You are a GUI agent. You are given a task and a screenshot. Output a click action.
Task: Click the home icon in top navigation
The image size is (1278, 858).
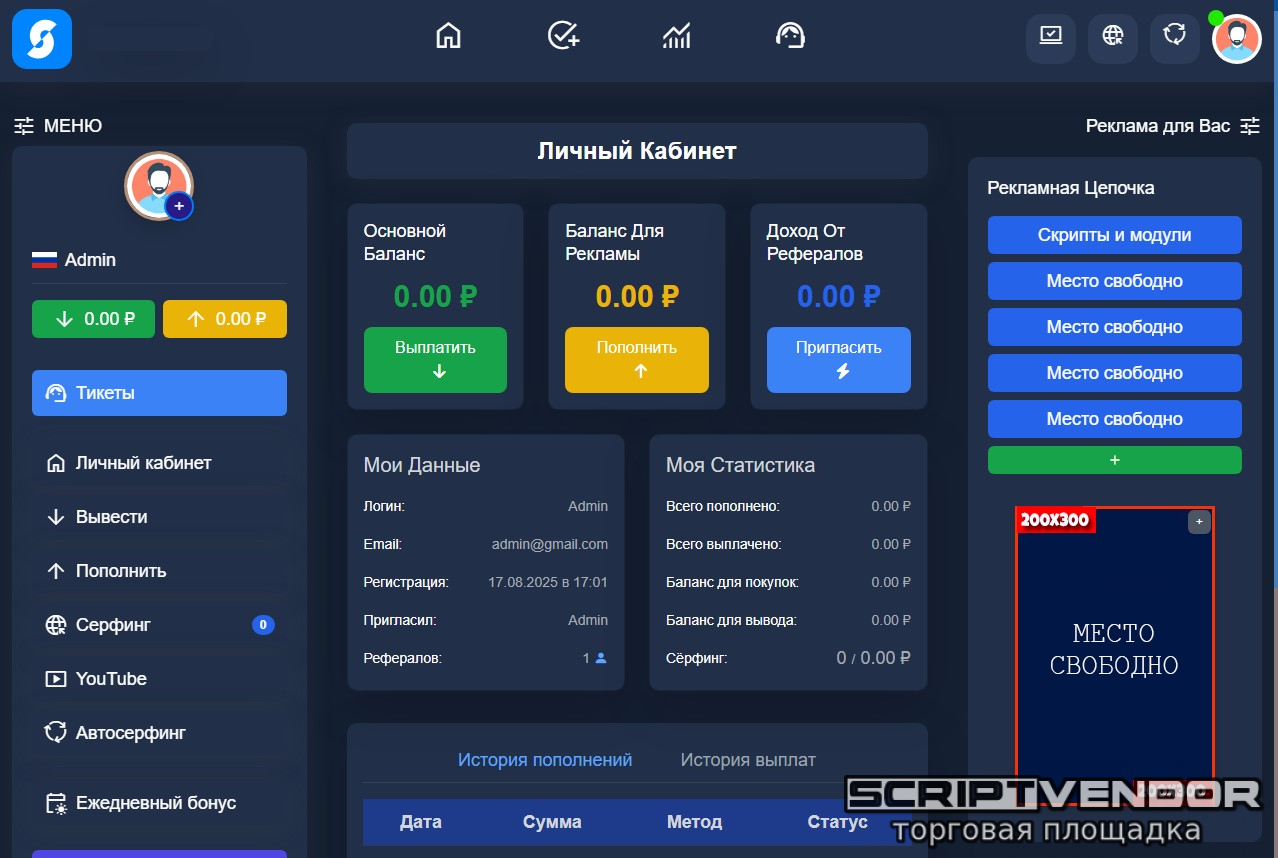tap(449, 36)
